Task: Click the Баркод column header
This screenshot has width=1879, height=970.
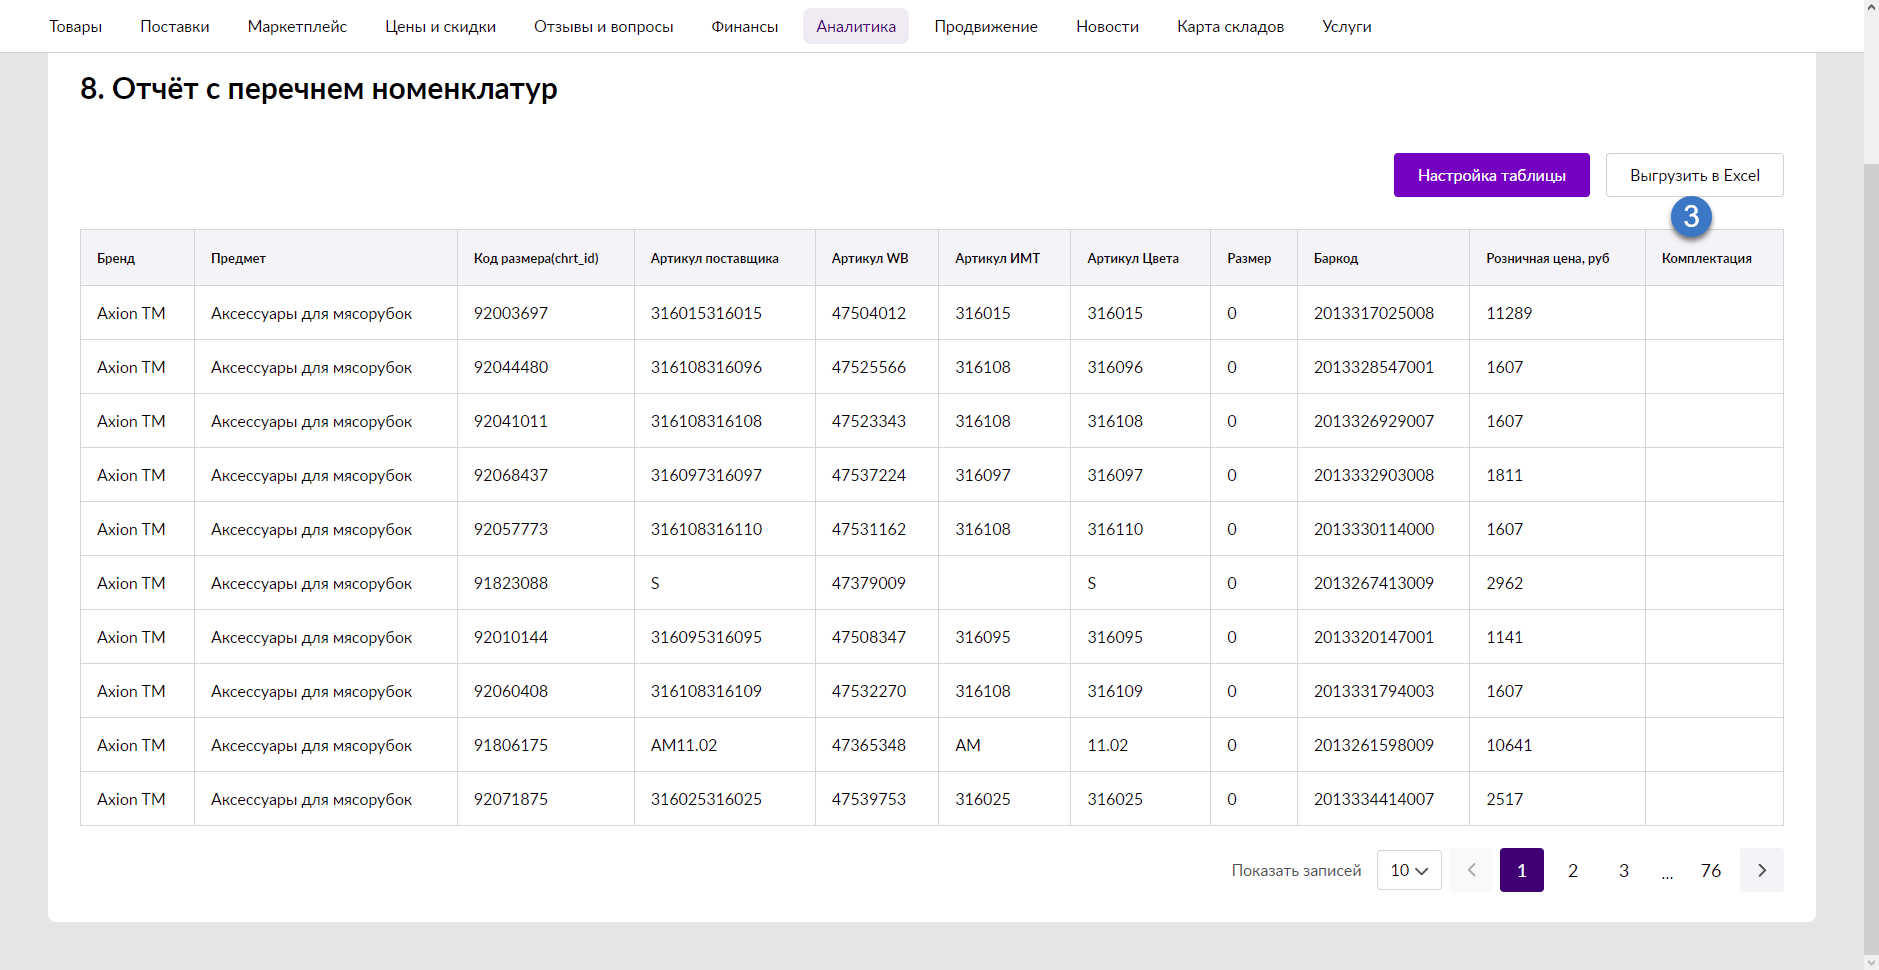Action: [1335, 258]
